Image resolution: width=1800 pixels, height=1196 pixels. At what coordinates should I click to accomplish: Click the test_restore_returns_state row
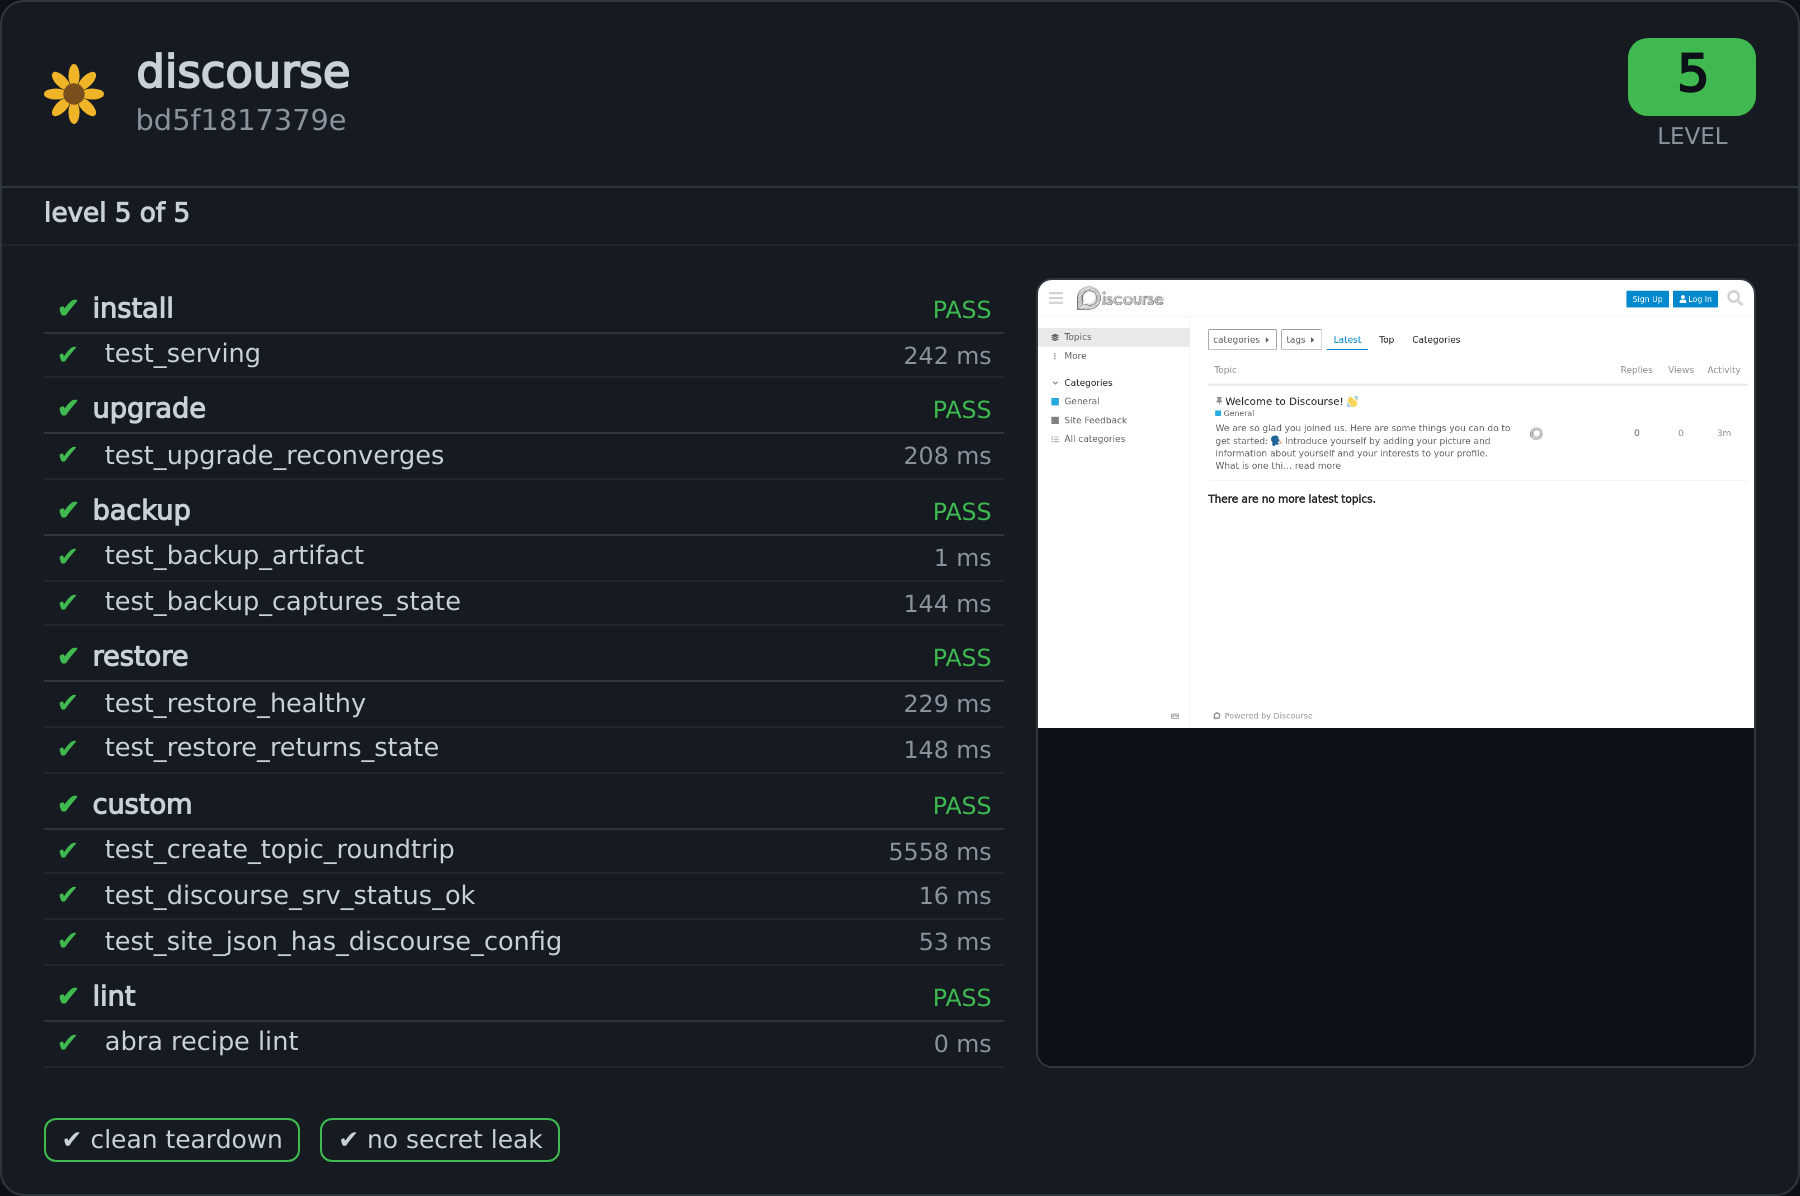[x=524, y=749]
